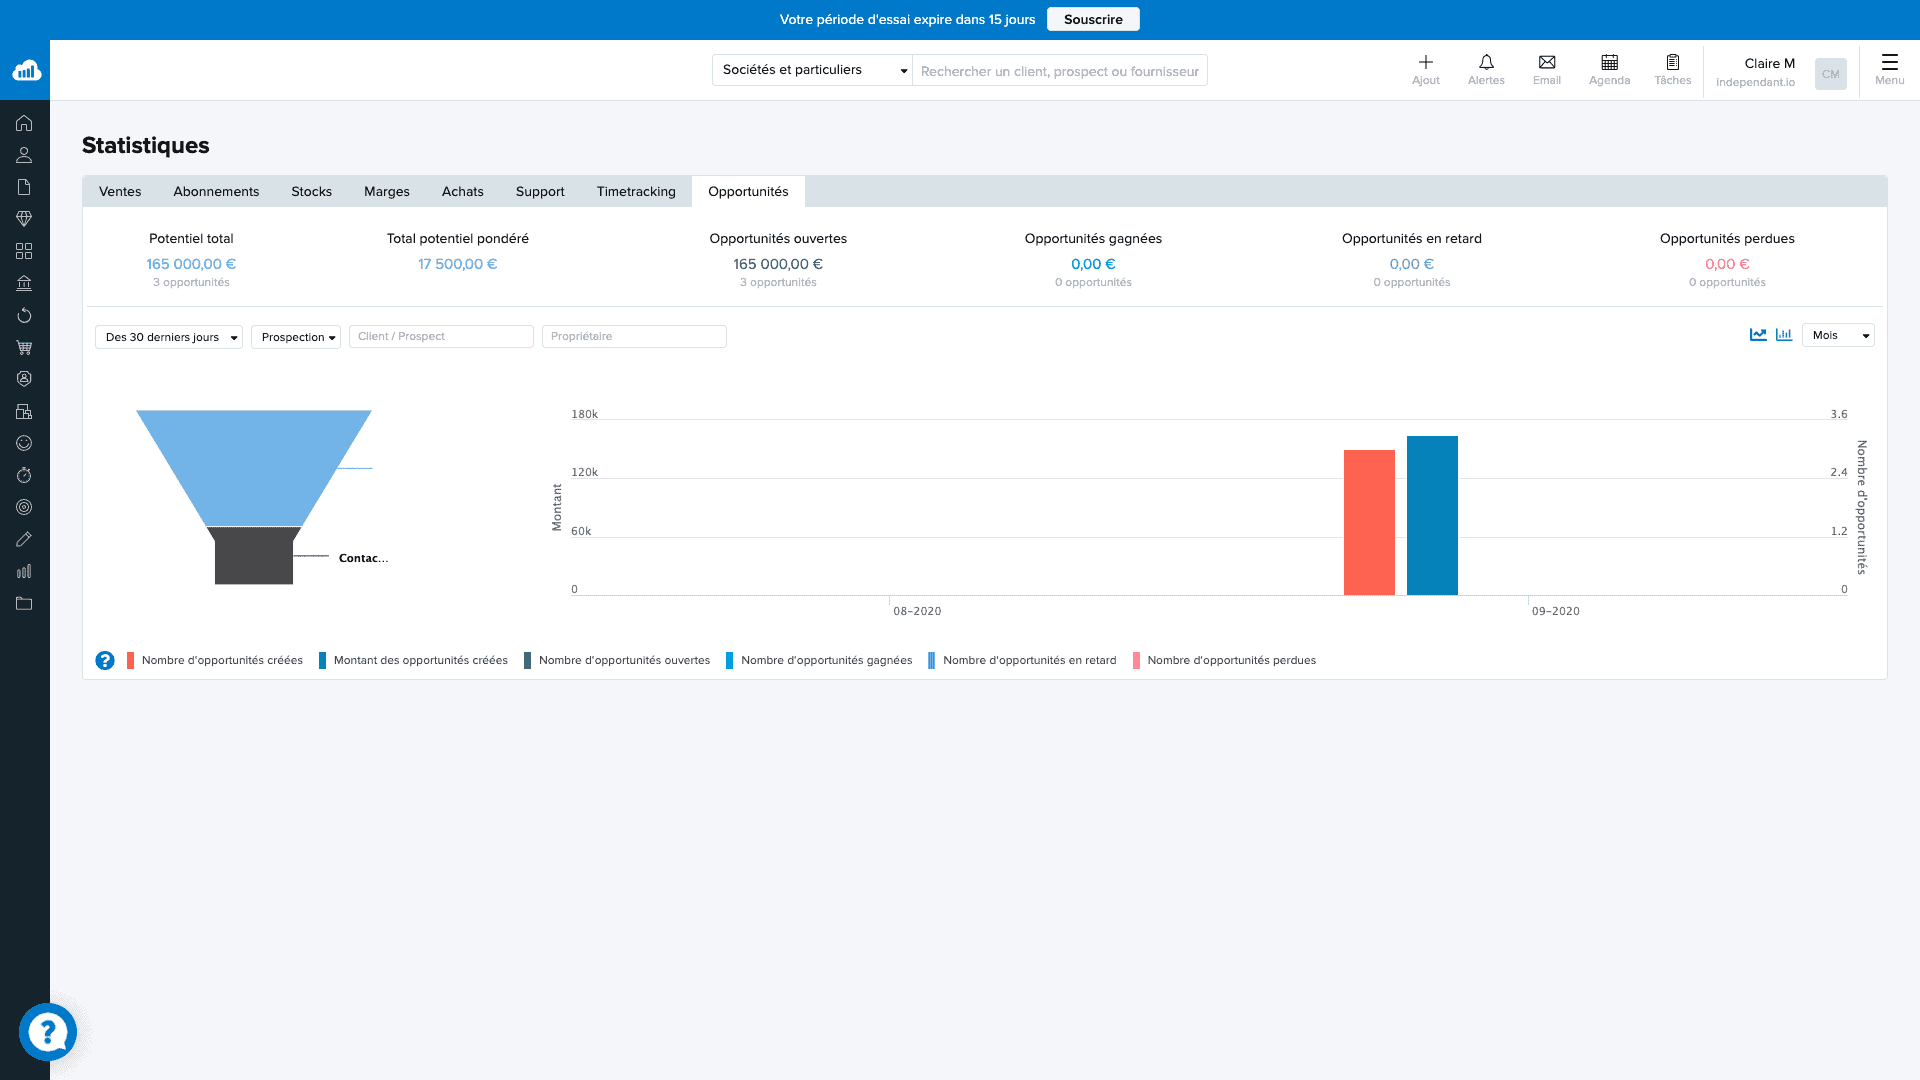The height and width of the screenshot is (1080, 1920).
Task: Click the Propriétaire filter field
Action: pos(634,336)
